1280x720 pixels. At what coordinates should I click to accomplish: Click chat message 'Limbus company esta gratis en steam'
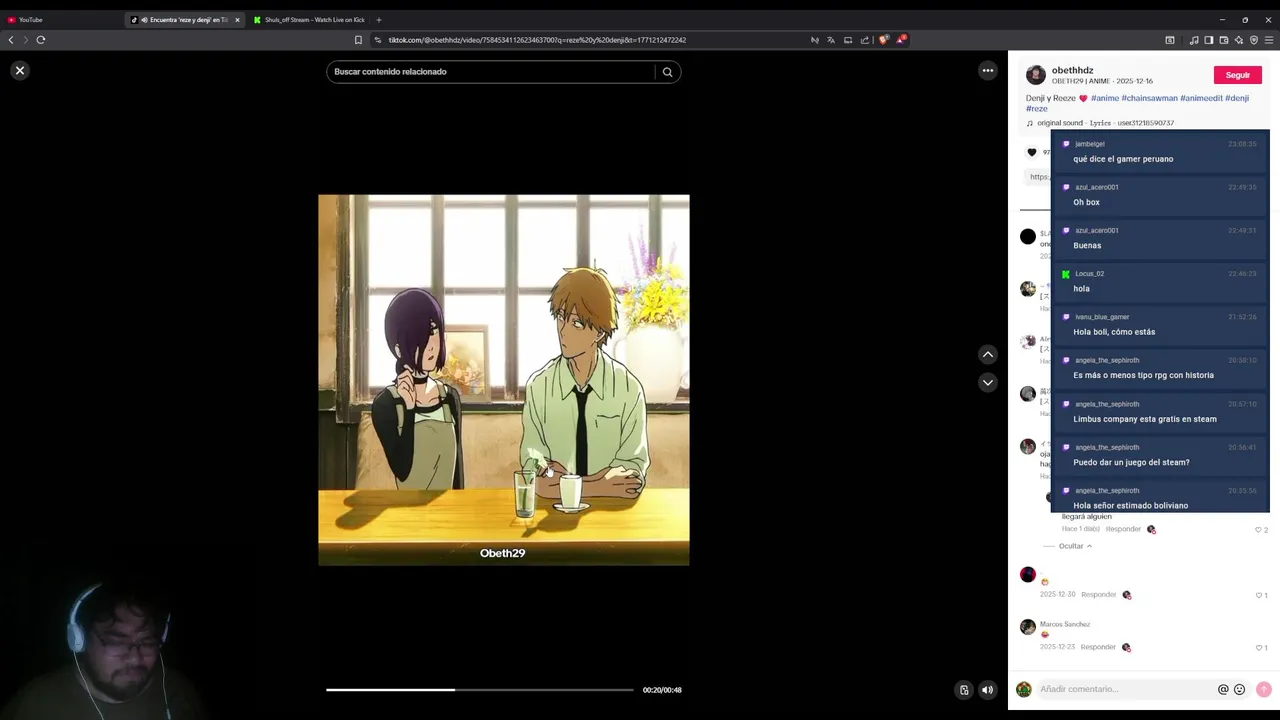click(1145, 419)
